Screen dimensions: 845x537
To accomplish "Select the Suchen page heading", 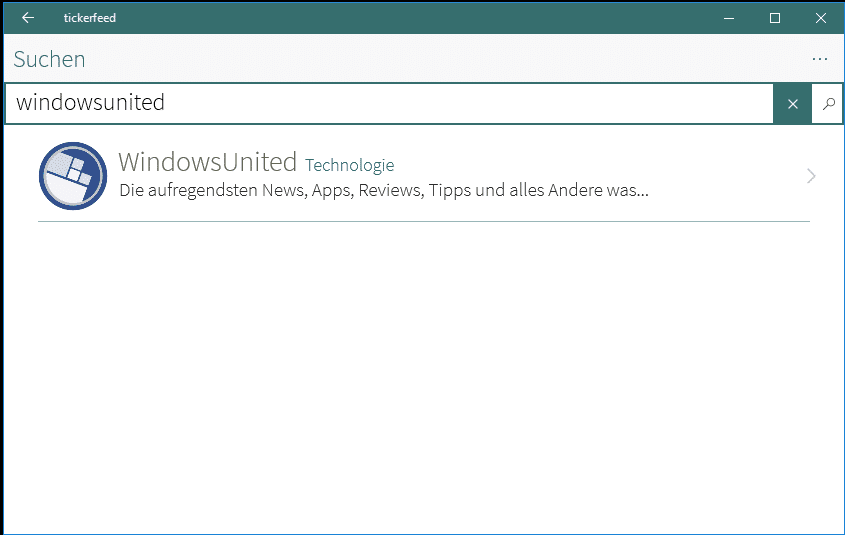I will point(50,59).
